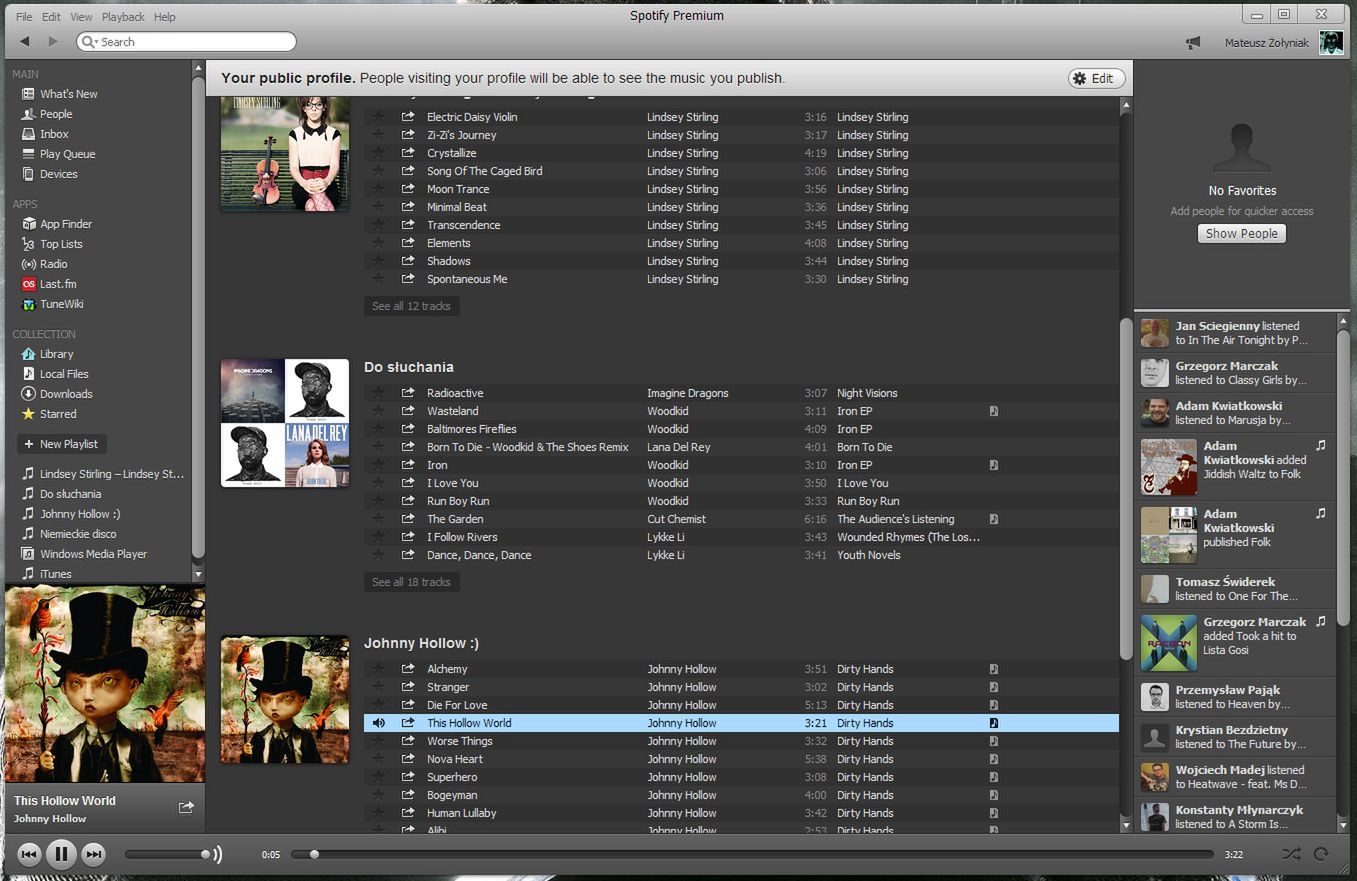Share the track Crystallize

click(x=408, y=153)
